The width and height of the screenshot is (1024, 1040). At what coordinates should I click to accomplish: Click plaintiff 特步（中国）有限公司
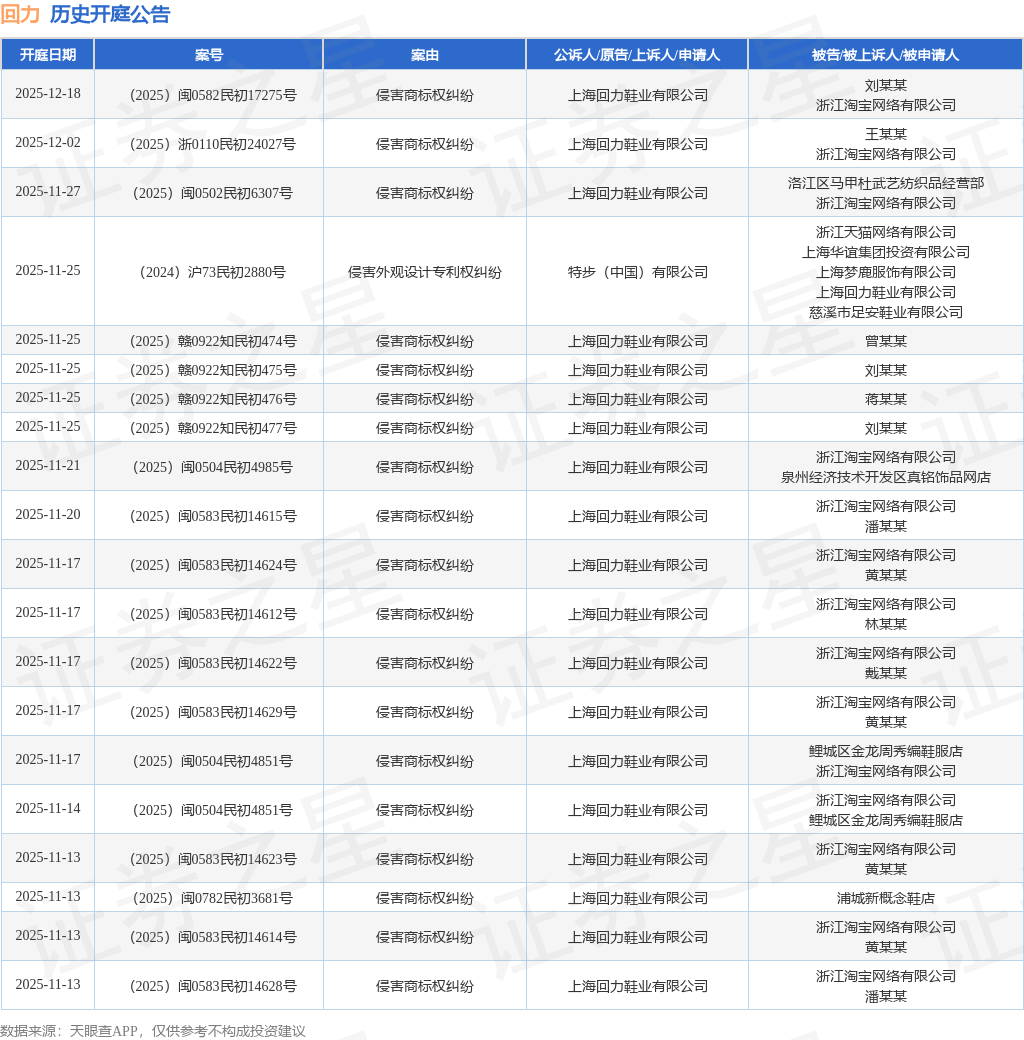pos(637,273)
